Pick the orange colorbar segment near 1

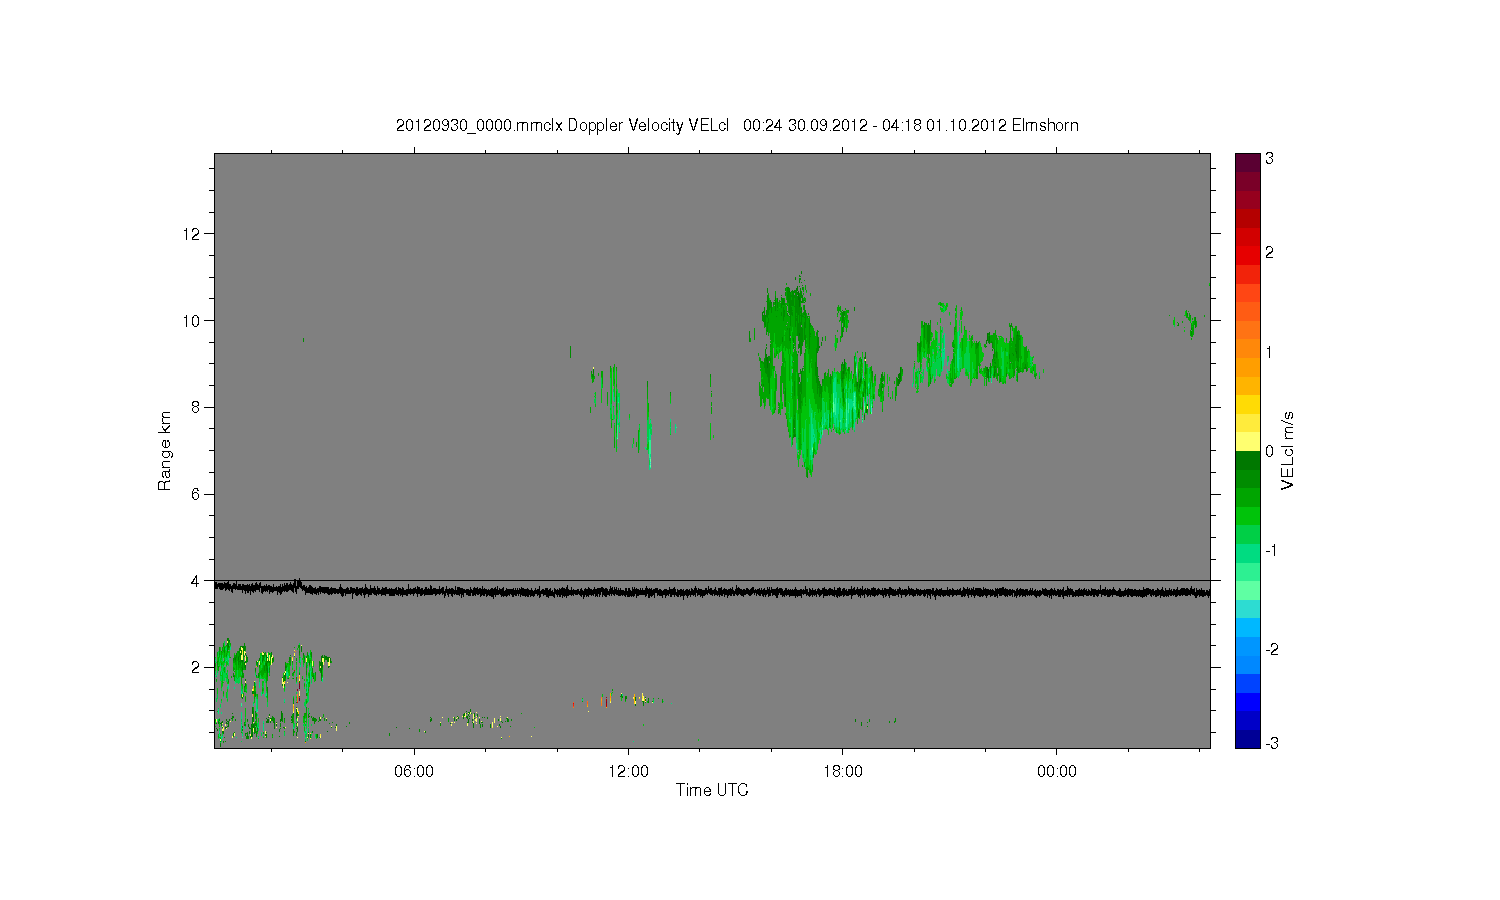tap(1247, 349)
